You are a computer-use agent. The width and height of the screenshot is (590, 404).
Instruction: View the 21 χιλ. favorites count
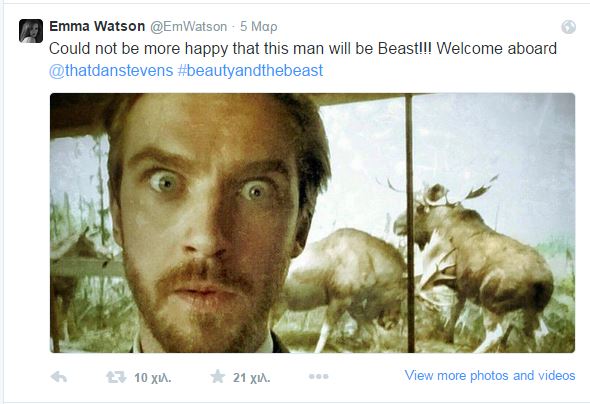[x=251, y=378]
